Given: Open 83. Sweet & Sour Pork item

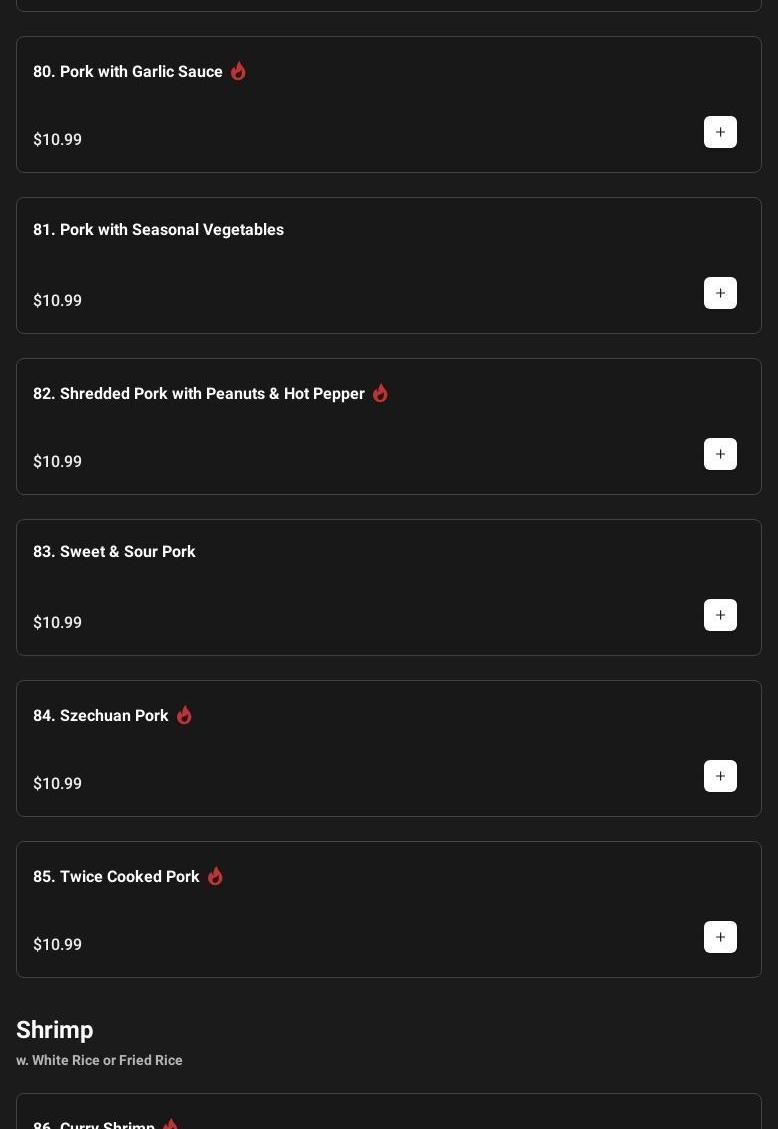Looking at the screenshot, I should click(114, 552).
